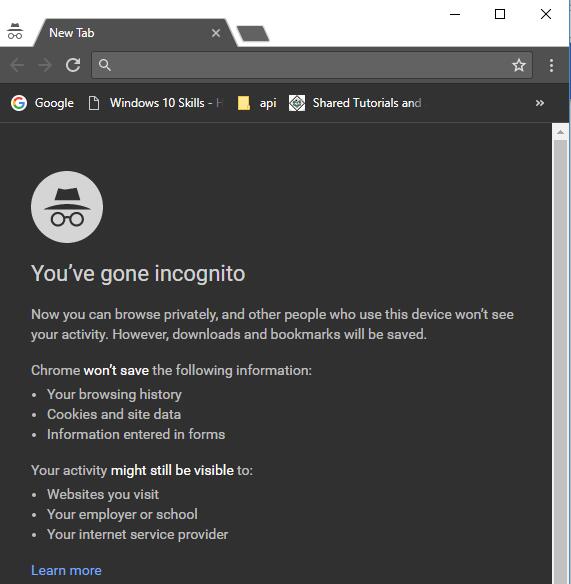Close the New Tab tab
The width and height of the screenshot is (571, 584).
tap(216, 33)
